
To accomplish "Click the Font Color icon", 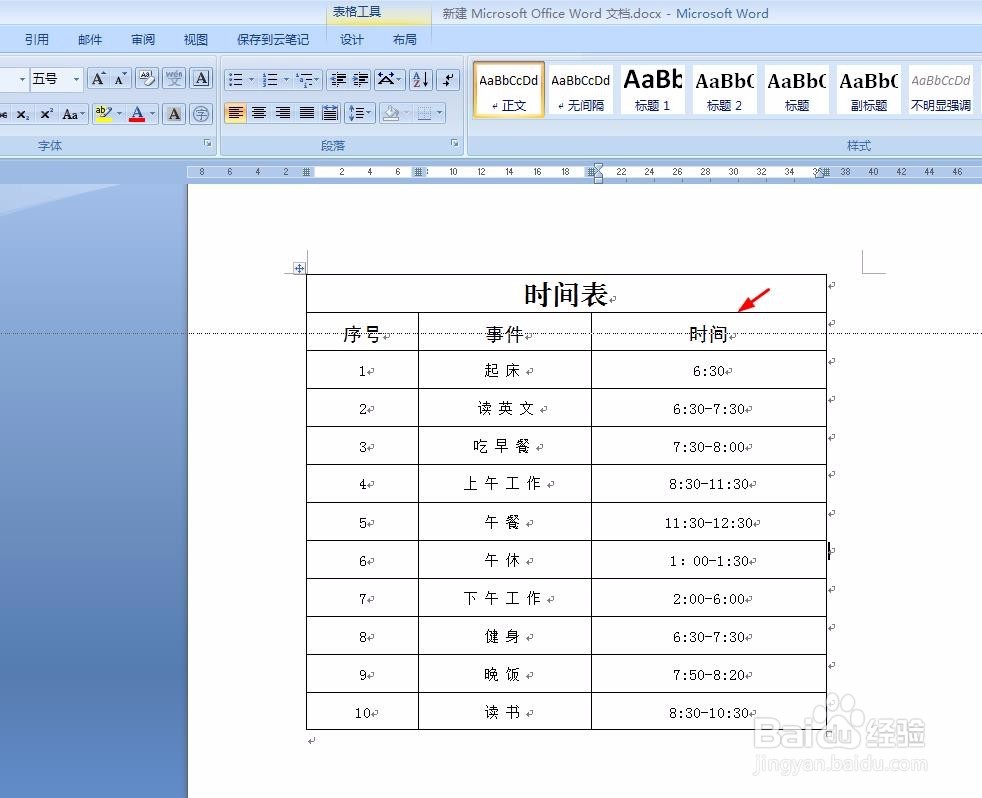I will (x=137, y=114).
